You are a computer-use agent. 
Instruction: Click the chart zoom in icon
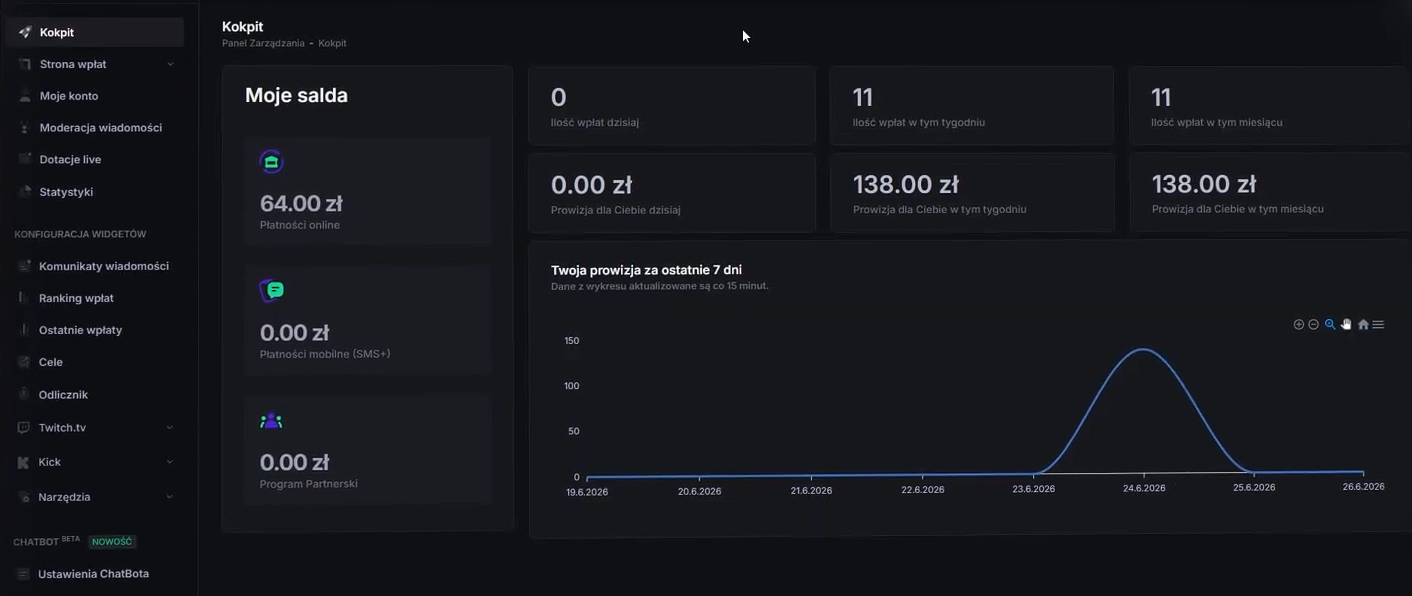(1298, 325)
